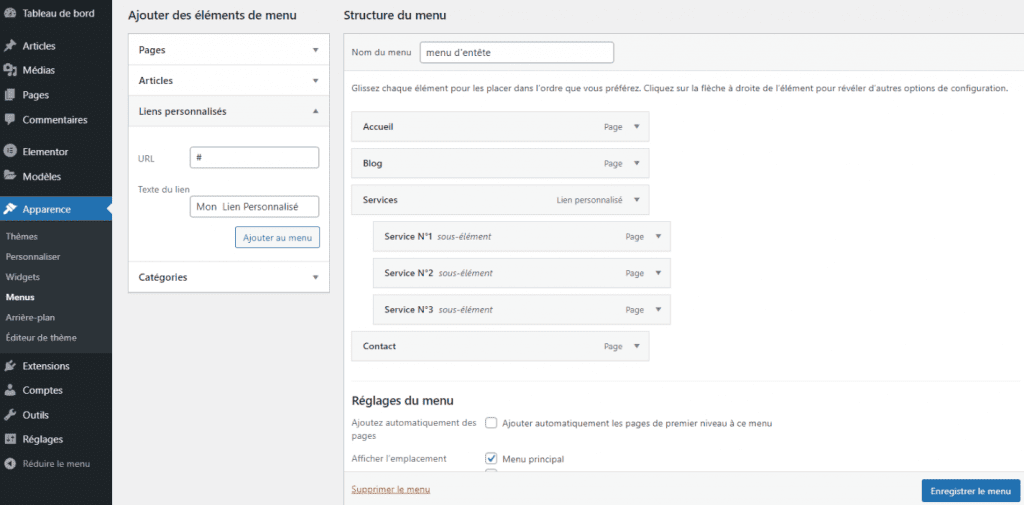The width and height of the screenshot is (1024, 505).
Task: Click the Ajouter au menu button
Action: (278, 238)
